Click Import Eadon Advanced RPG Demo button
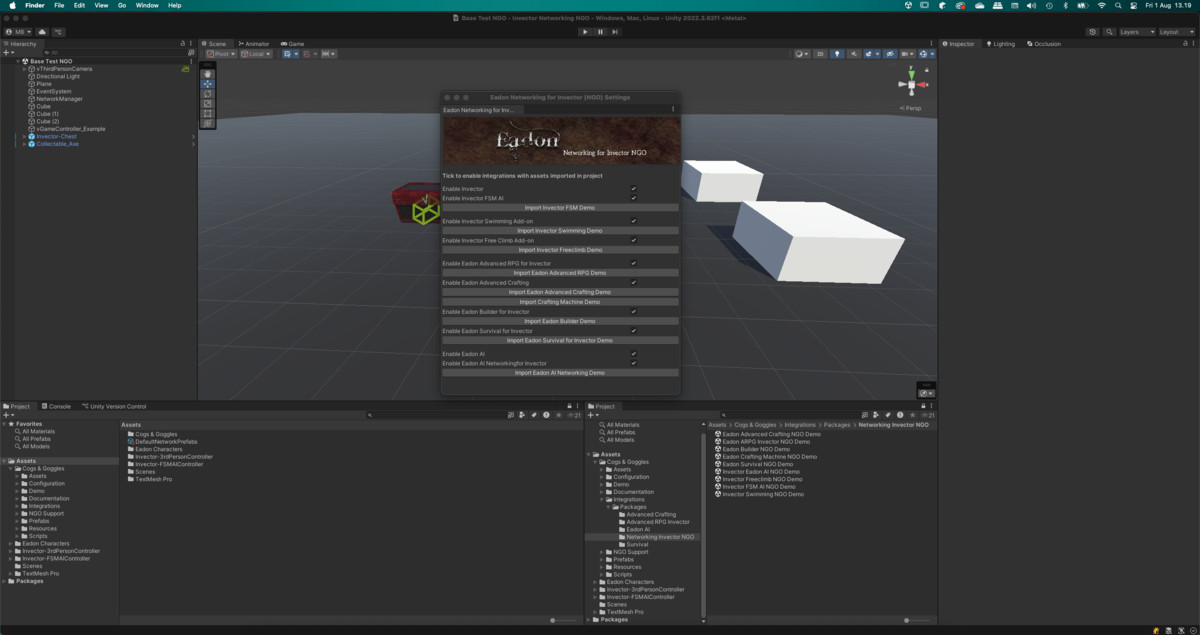 pyautogui.click(x=560, y=273)
